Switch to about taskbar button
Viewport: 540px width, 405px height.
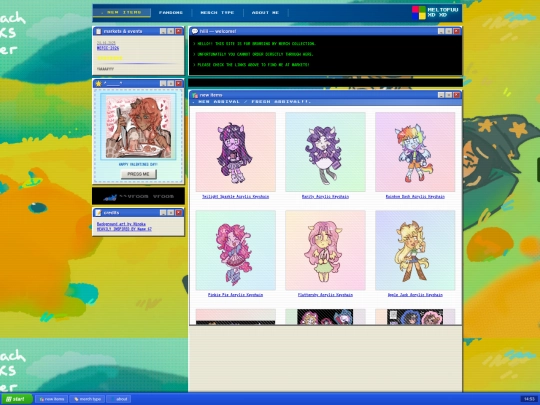pos(118,399)
